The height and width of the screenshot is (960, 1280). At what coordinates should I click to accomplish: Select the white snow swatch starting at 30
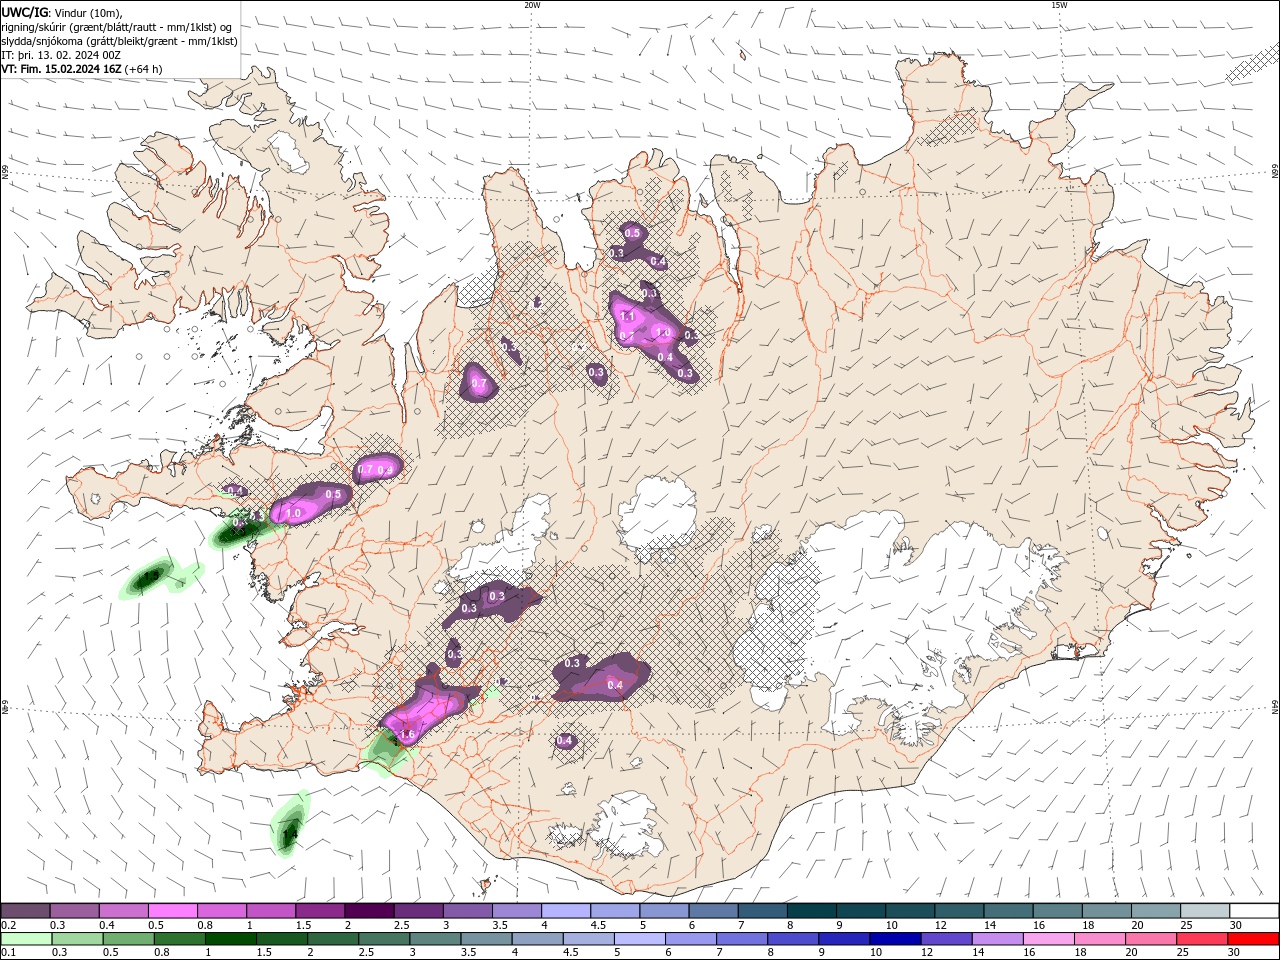tap(1252, 910)
